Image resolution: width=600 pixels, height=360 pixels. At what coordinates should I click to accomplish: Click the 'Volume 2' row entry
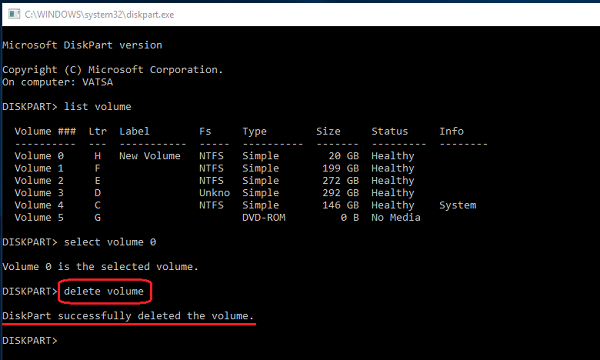(39, 181)
